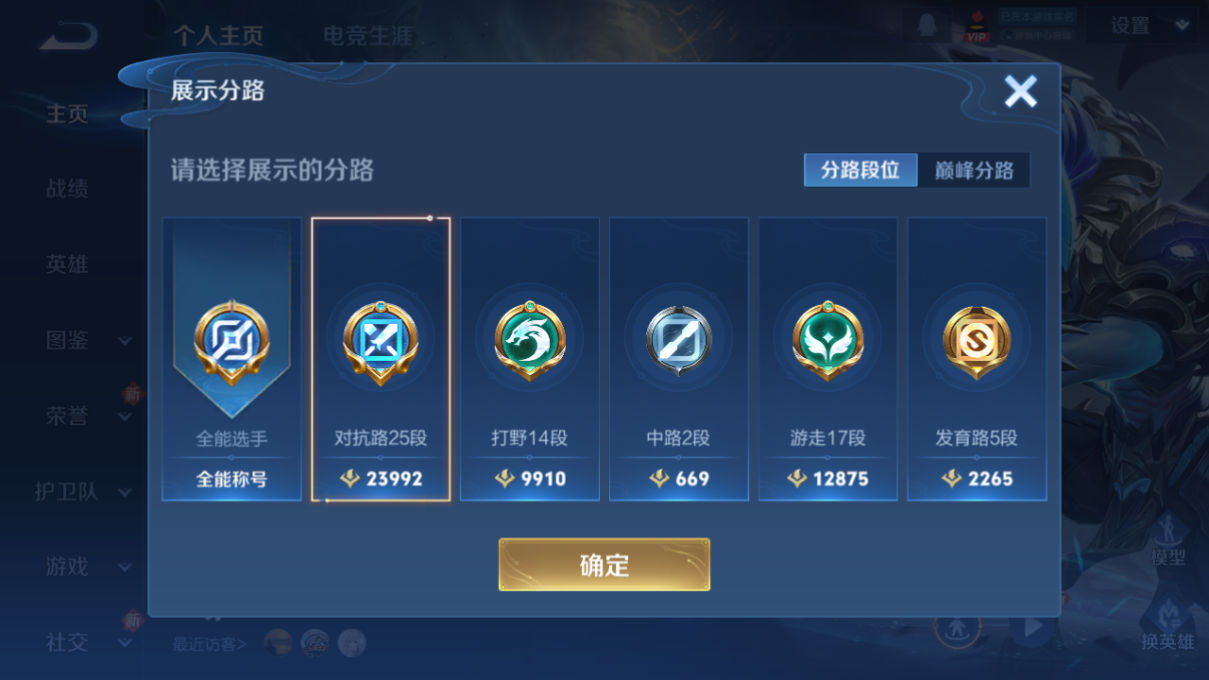Close the 展示分路 dialog with X
The height and width of the screenshot is (680, 1209).
(1021, 92)
